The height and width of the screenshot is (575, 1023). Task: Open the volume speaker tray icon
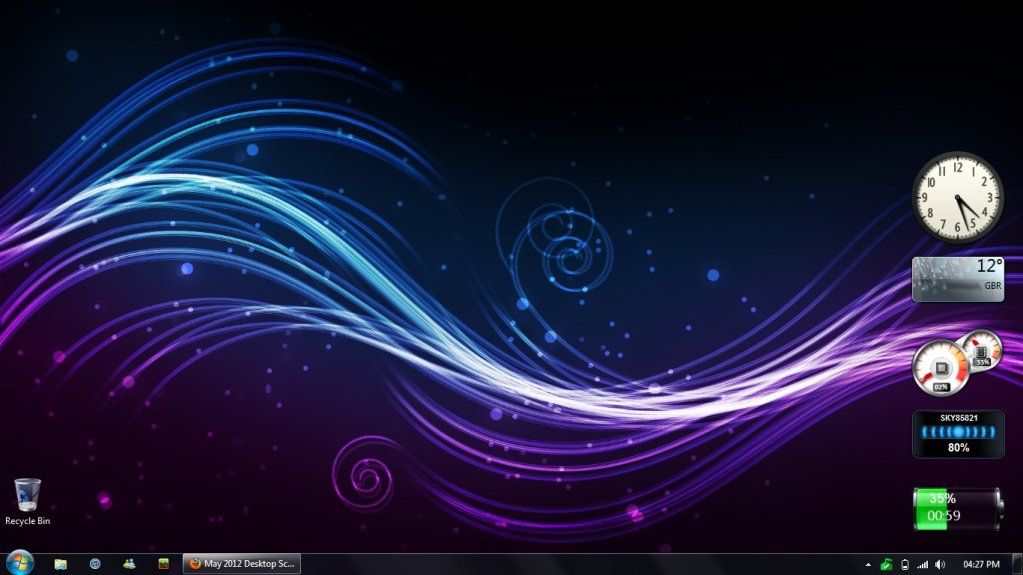[x=940, y=565]
